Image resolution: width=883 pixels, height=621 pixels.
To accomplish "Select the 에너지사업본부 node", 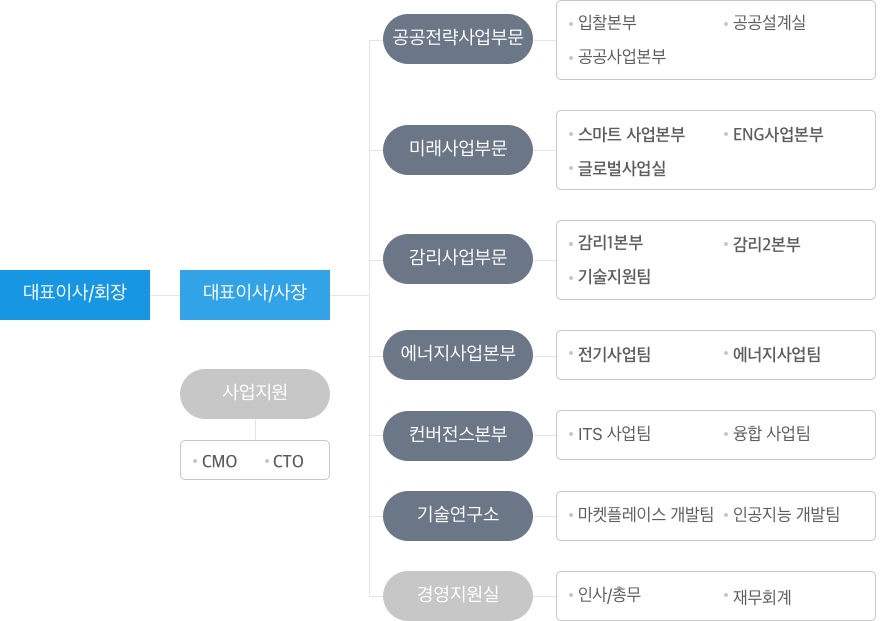I will 458,355.
